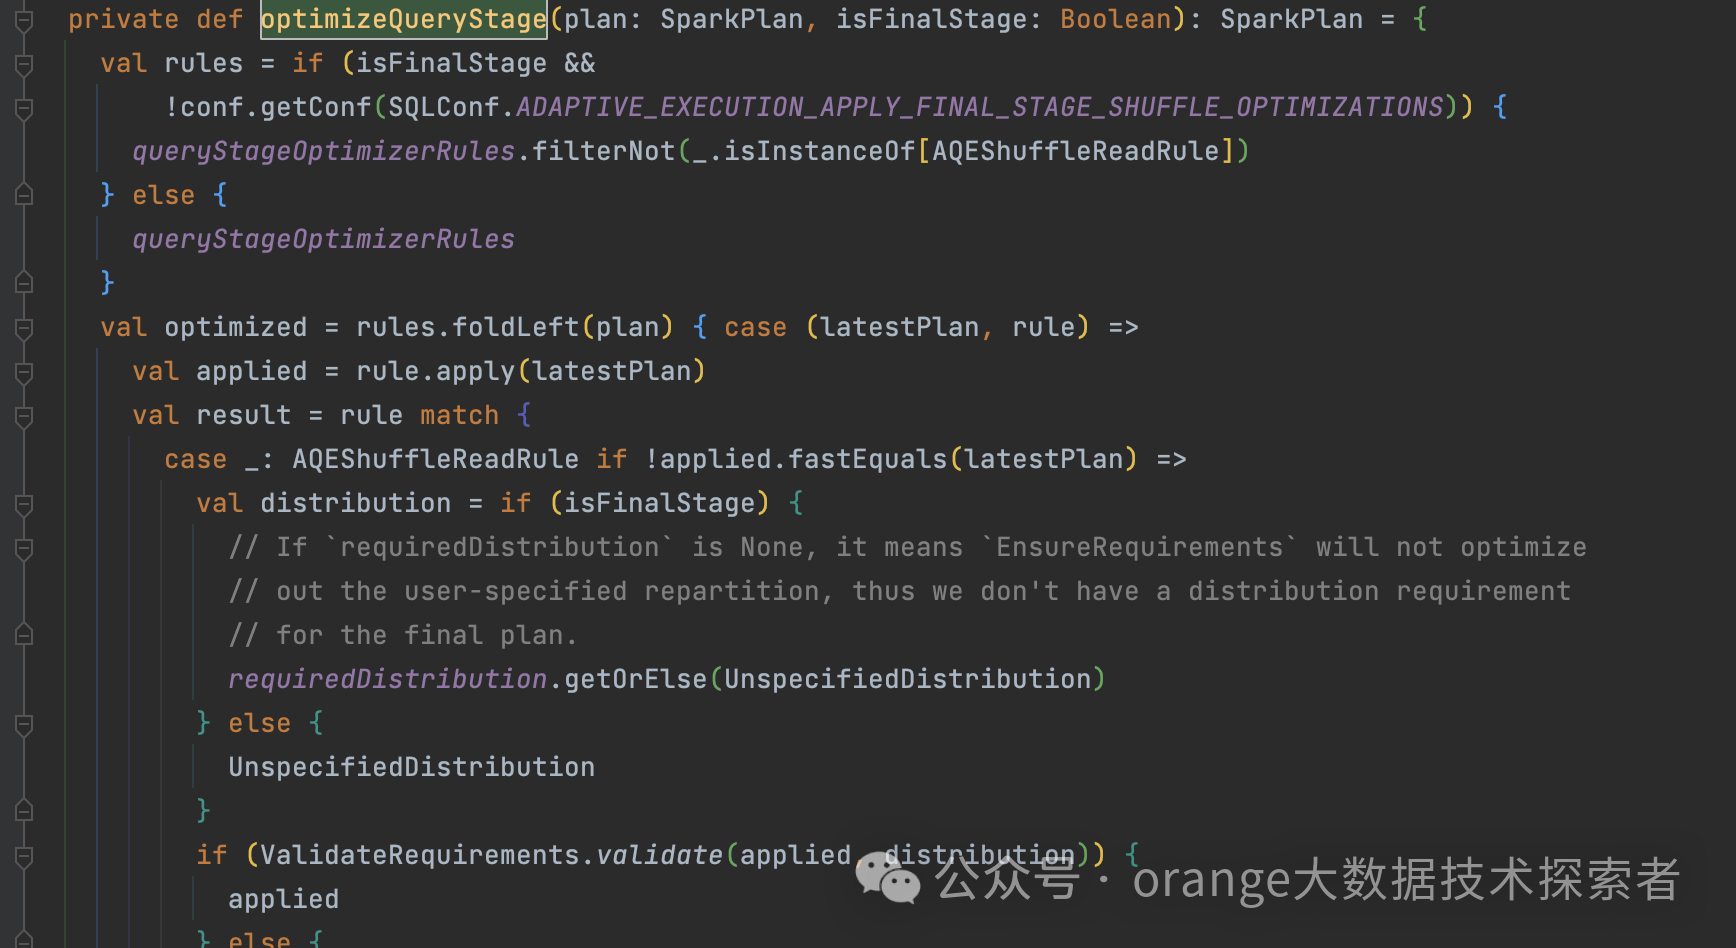
Task: Click 'requiredDistribution' before getOrElse
Action: 388,679
